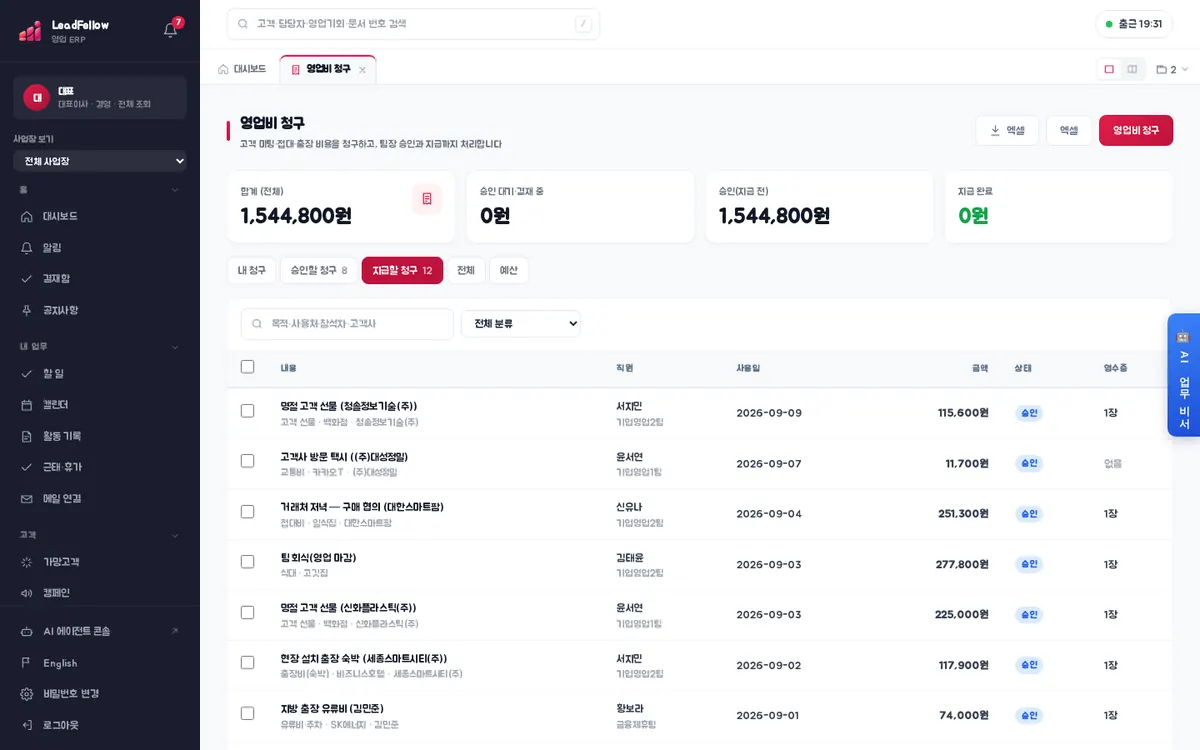The width and height of the screenshot is (1200, 750).
Task: Select the 승인할 청구 filter tab
Action: tap(319, 270)
